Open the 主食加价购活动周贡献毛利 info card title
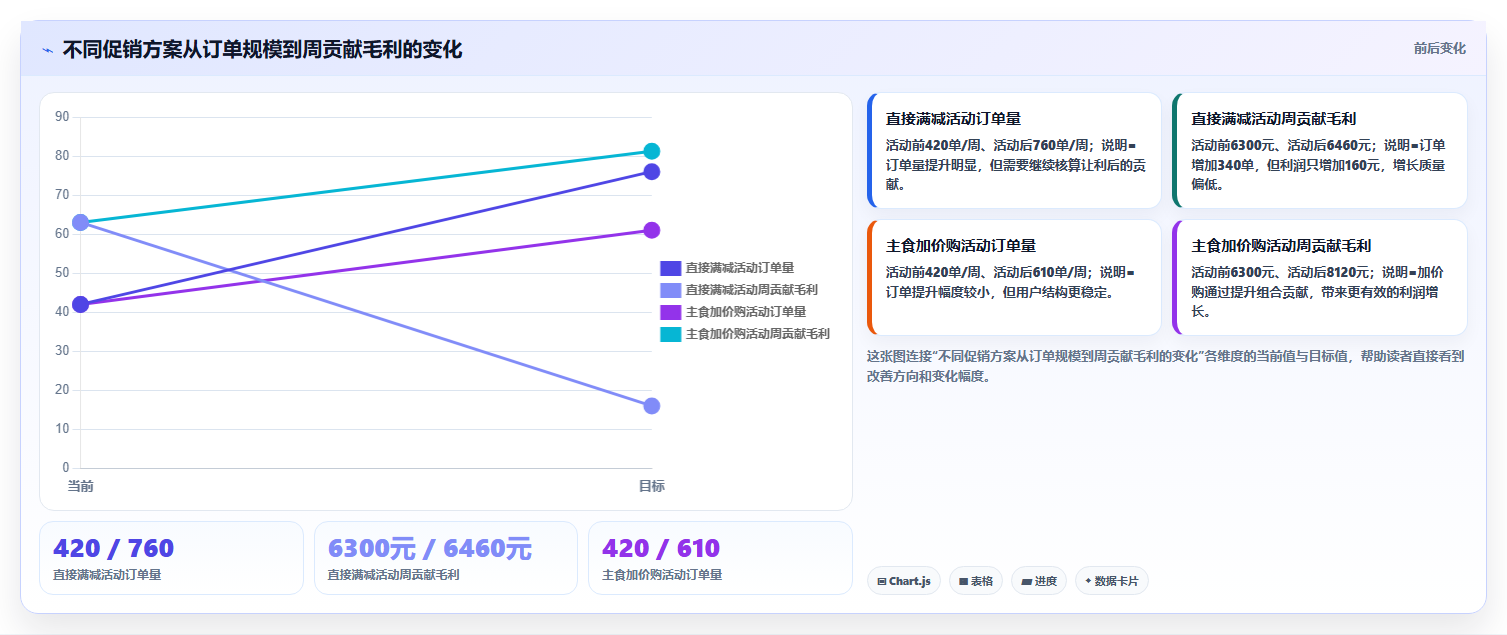1507x635 pixels. coord(1281,246)
